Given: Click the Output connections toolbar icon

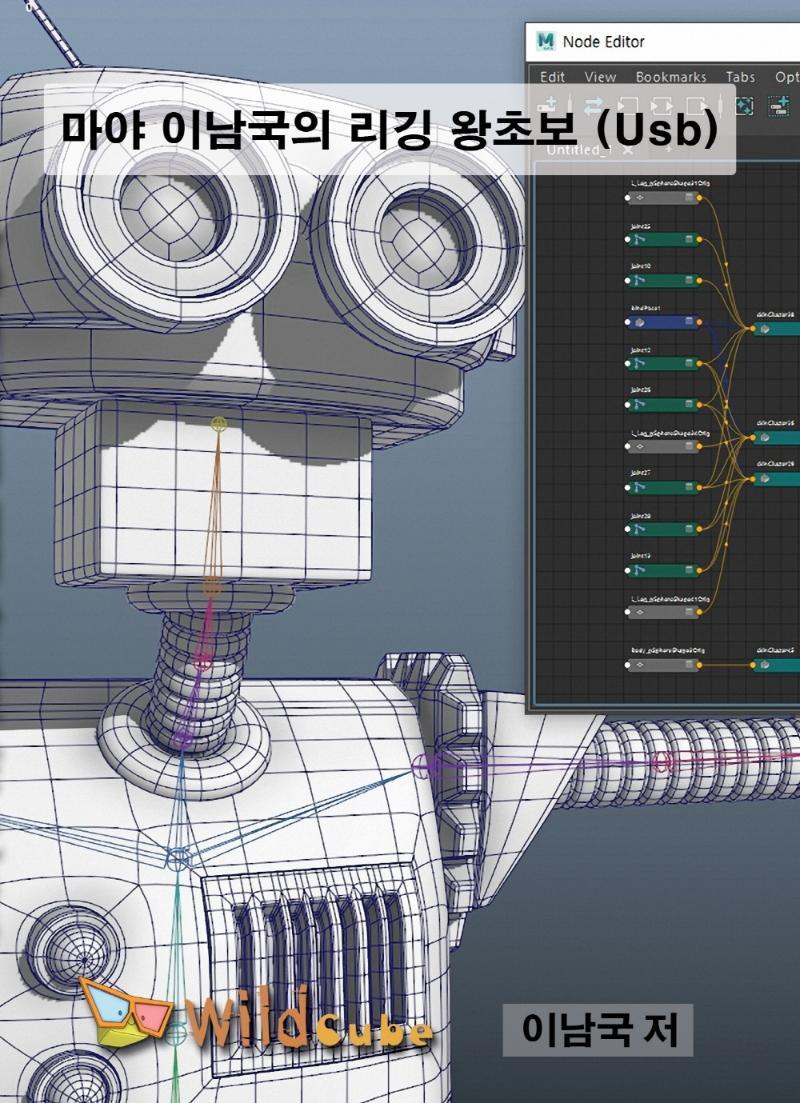Looking at the screenshot, I should 697,105.
